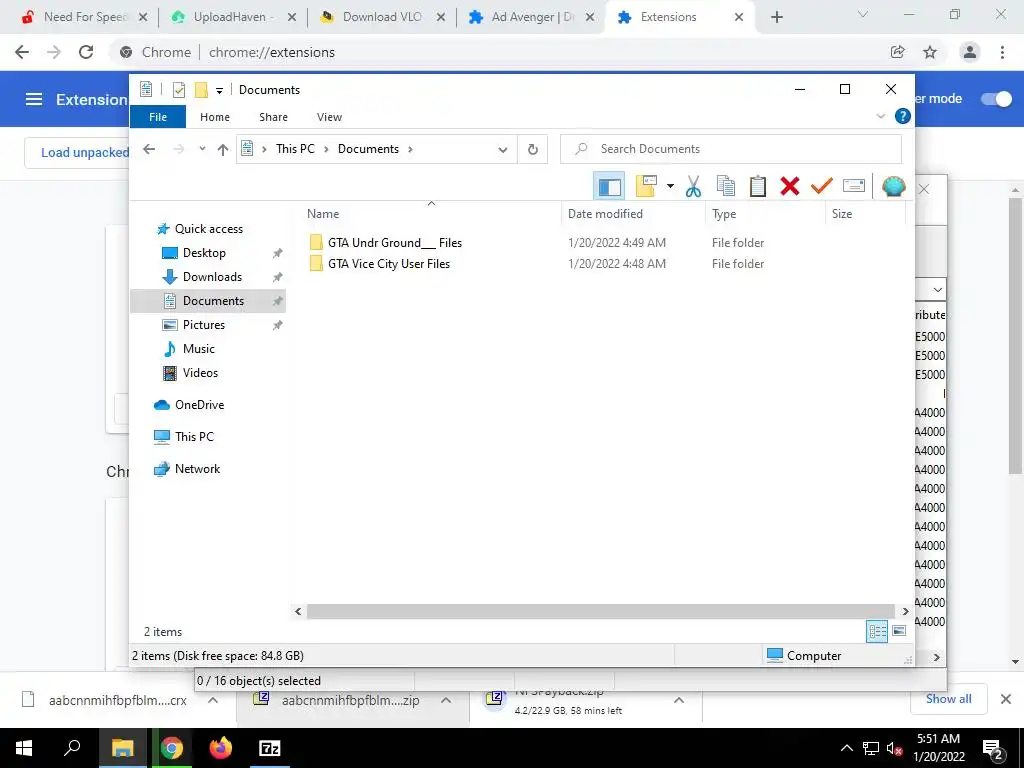Click the horizontal scrollbar in file list
The height and width of the screenshot is (768, 1024).
click(x=600, y=611)
